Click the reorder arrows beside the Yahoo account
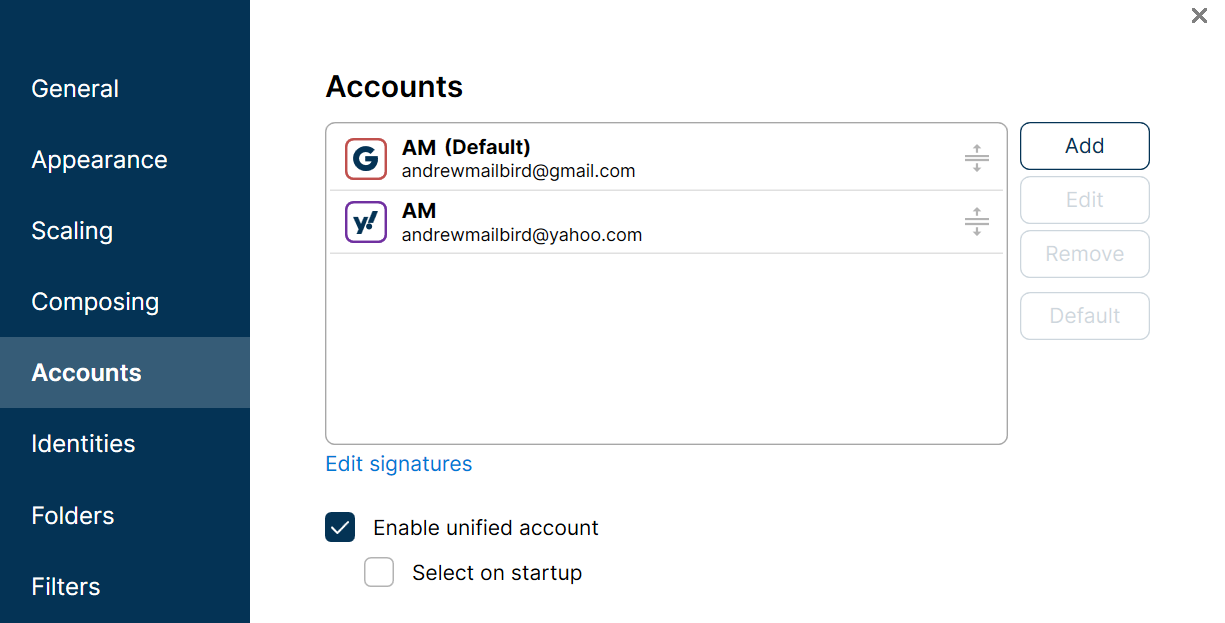This screenshot has width=1225, height=623. (x=976, y=222)
